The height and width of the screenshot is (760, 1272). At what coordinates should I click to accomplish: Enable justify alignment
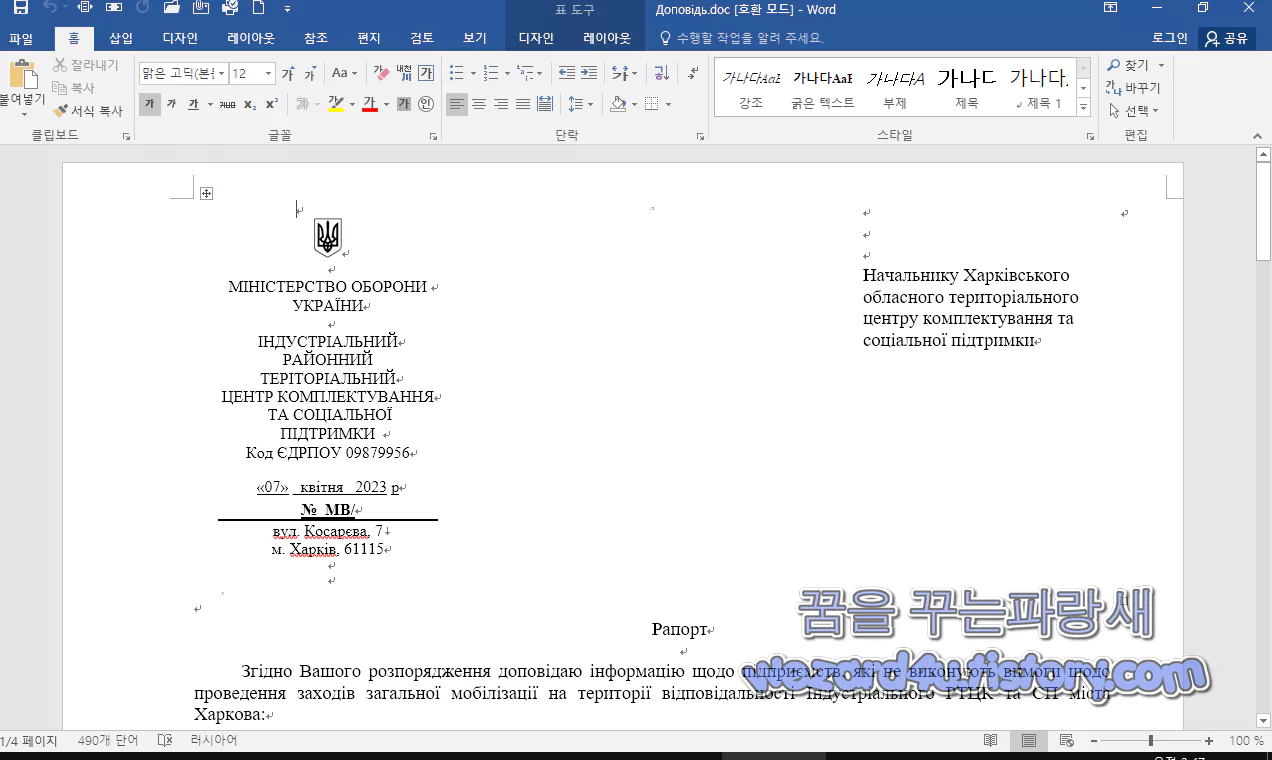[524, 103]
